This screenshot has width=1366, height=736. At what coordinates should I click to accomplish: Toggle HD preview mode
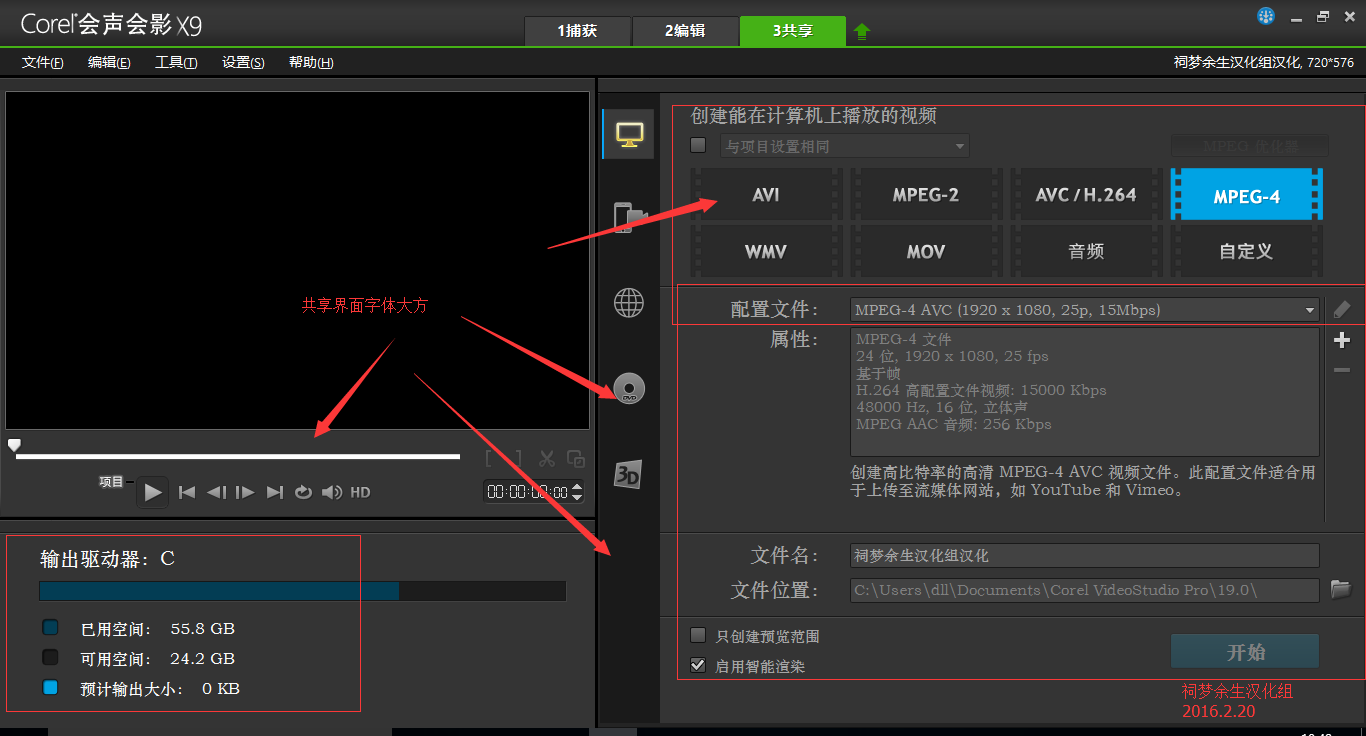click(360, 492)
